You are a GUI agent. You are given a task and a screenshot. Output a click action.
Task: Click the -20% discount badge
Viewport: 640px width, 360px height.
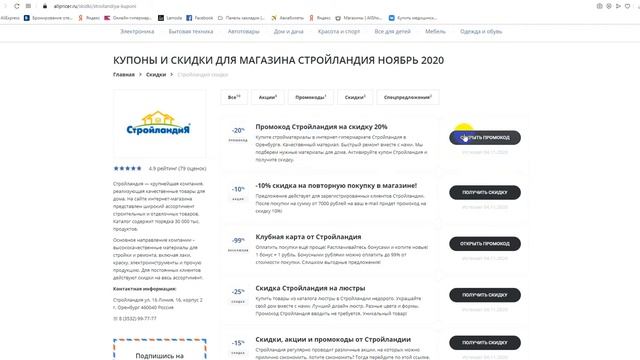point(238,131)
